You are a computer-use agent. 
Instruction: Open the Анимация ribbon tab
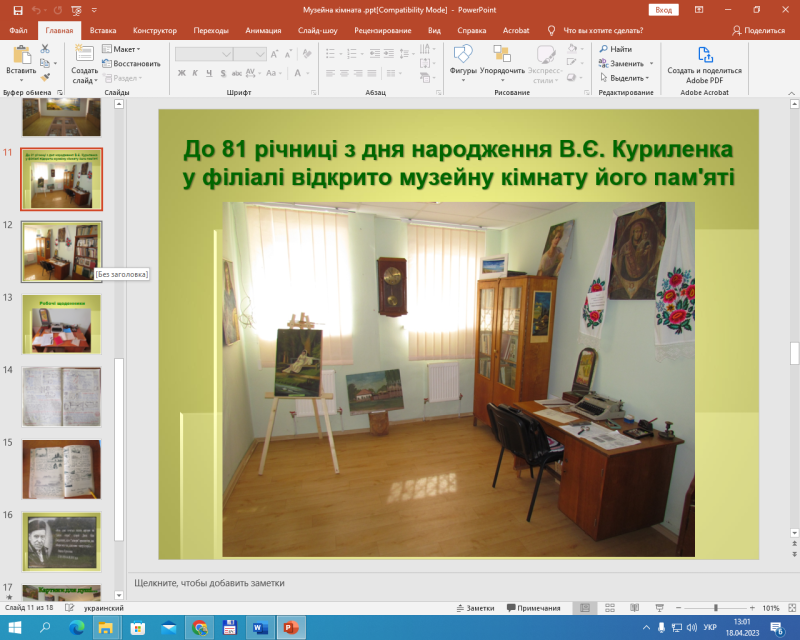[263, 31]
